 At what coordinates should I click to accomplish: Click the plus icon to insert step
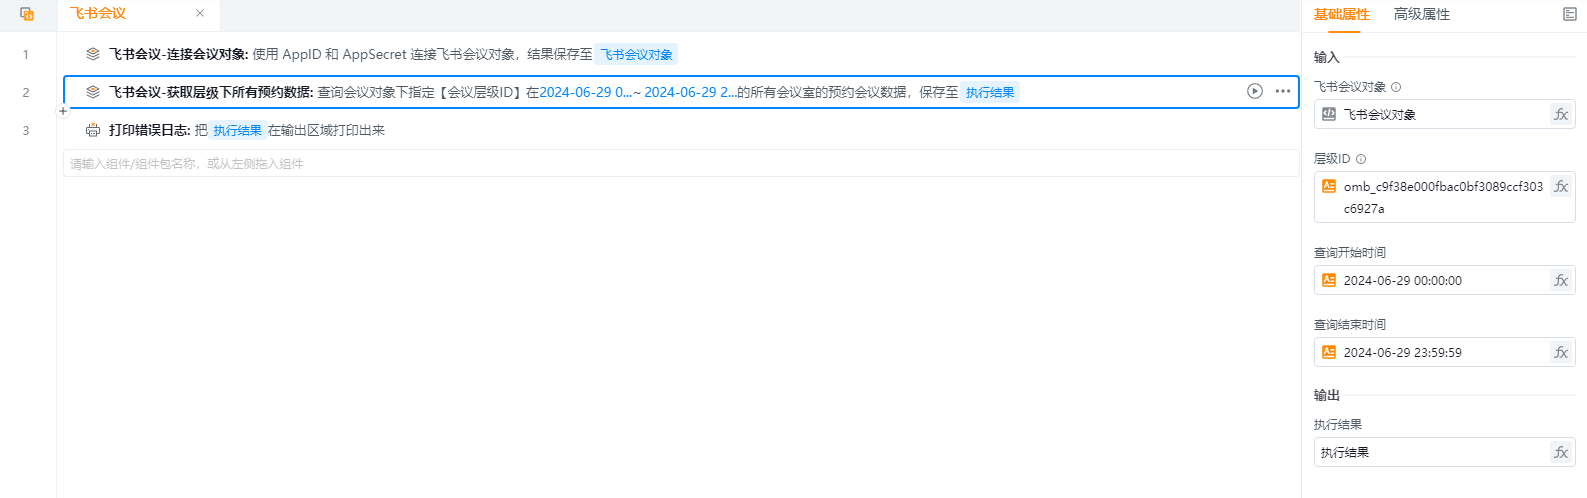point(63,111)
